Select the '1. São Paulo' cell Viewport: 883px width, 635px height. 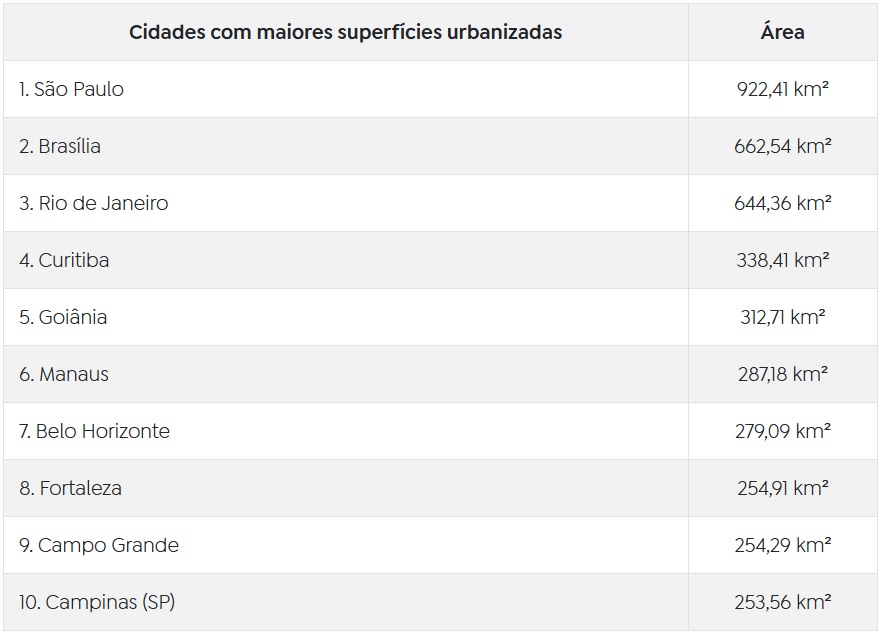346,90
